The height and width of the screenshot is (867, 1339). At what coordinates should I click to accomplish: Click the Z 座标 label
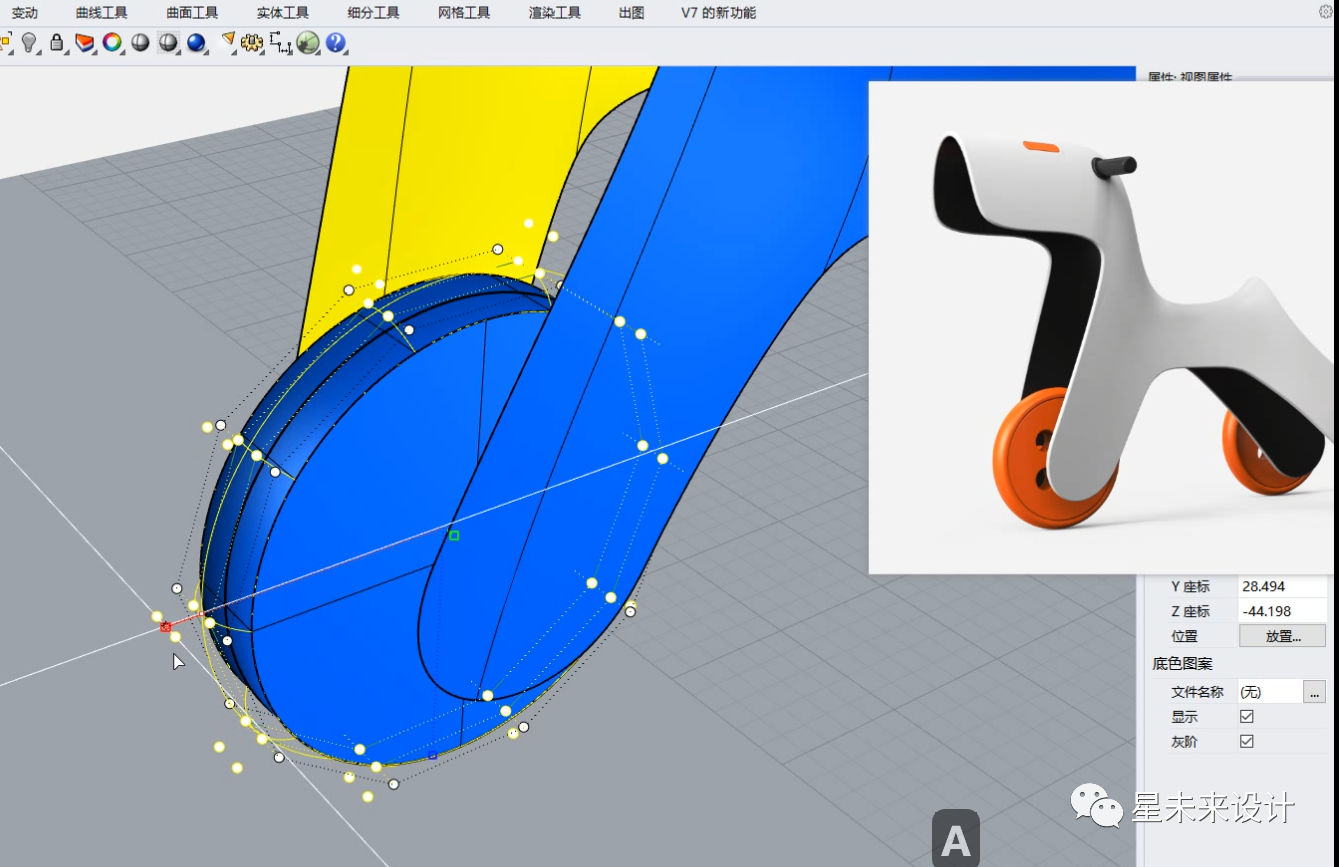[1190, 611]
